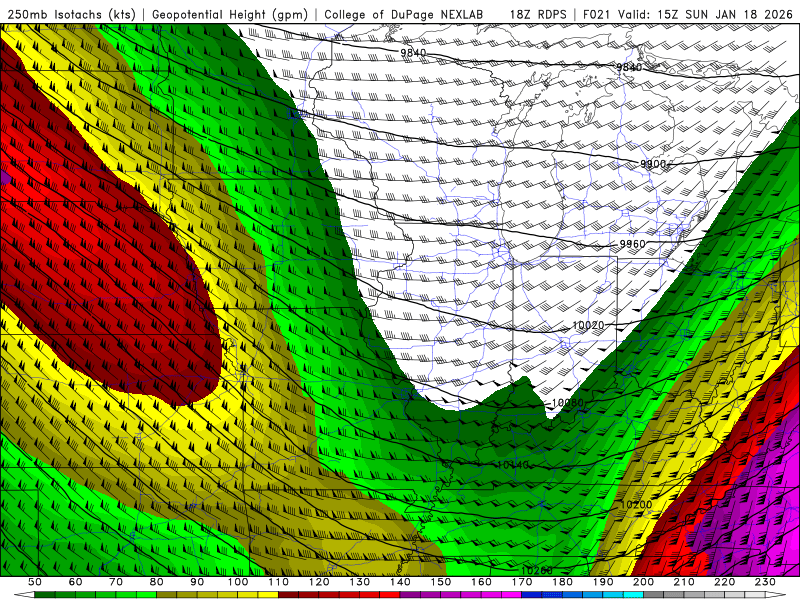
Task: Click the 9960 height contour label
Action: [633, 244]
